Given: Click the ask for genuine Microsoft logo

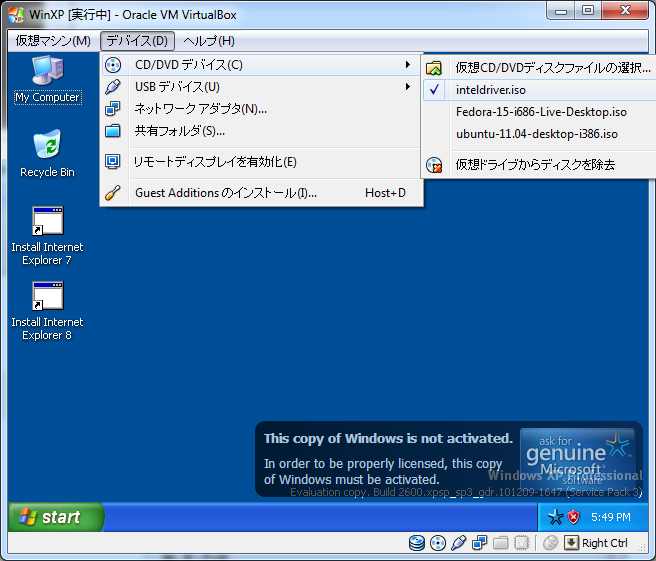Looking at the screenshot, I should (x=577, y=458).
